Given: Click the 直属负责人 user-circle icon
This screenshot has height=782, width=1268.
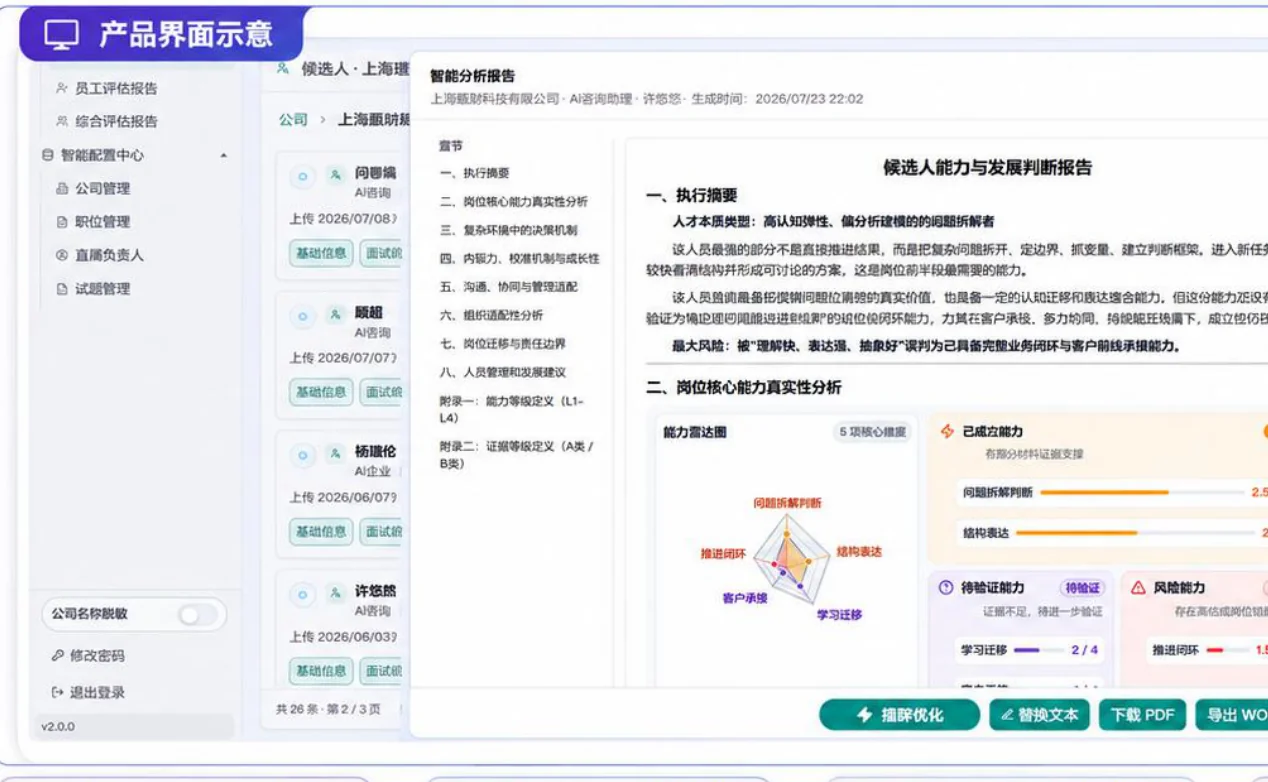Looking at the screenshot, I should coord(62,255).
